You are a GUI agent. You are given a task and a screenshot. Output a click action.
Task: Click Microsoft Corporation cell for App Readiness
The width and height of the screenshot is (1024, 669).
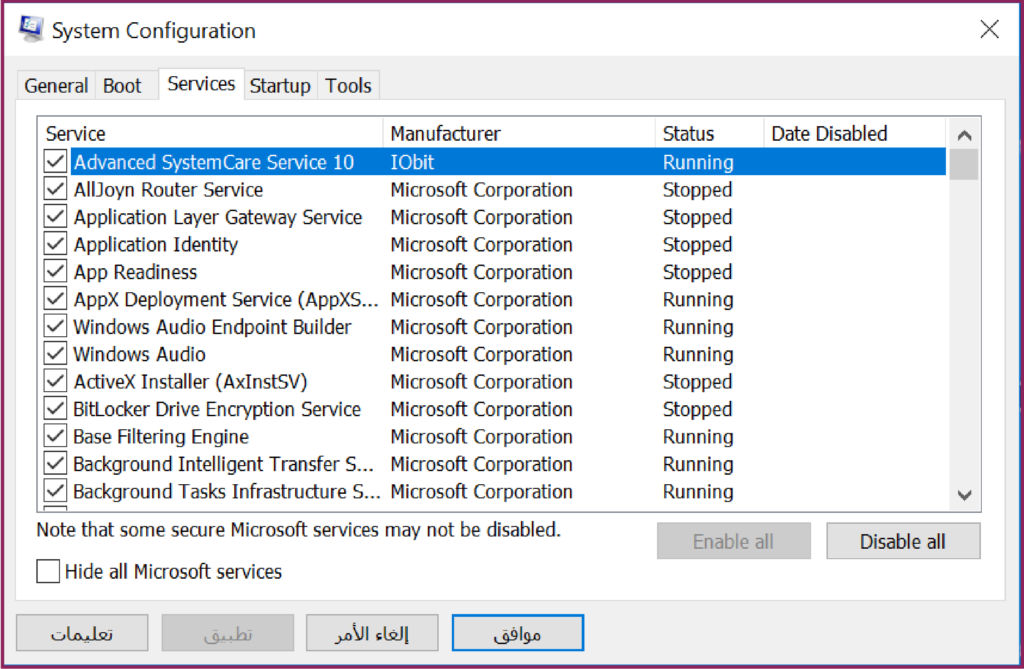click(x=481, y=272)
